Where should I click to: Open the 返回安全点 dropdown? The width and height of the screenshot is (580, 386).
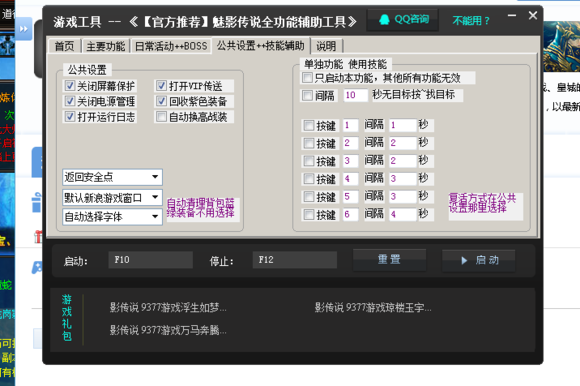(112, 177)
